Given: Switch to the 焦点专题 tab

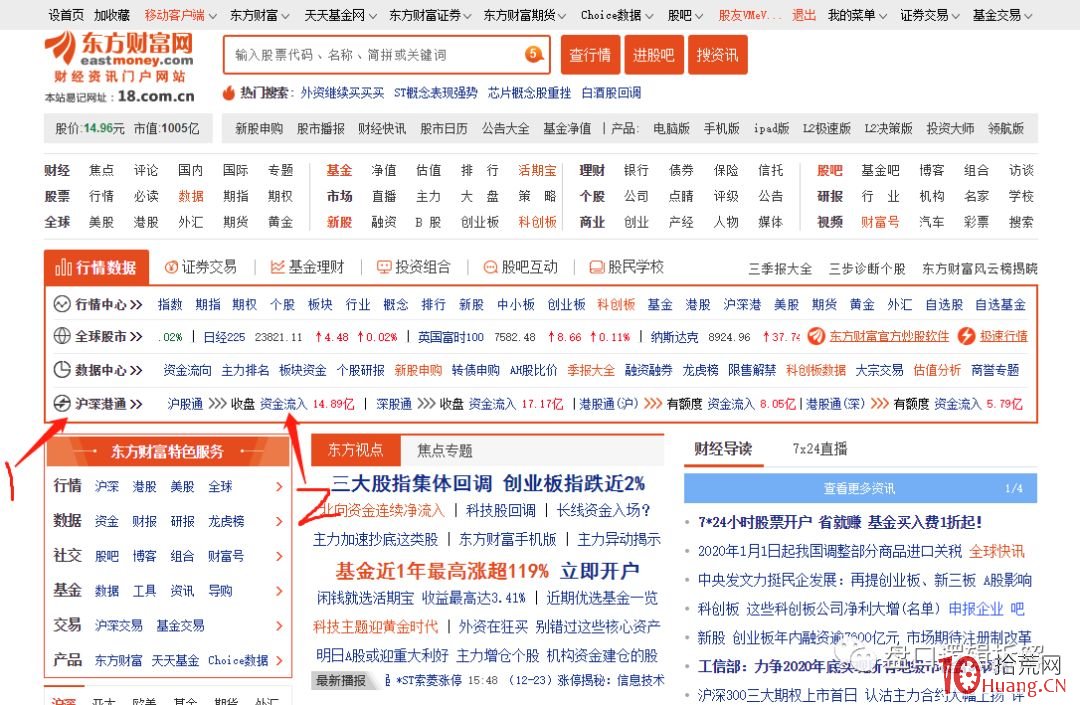Looking at the screenshot, I should point(445,451).
